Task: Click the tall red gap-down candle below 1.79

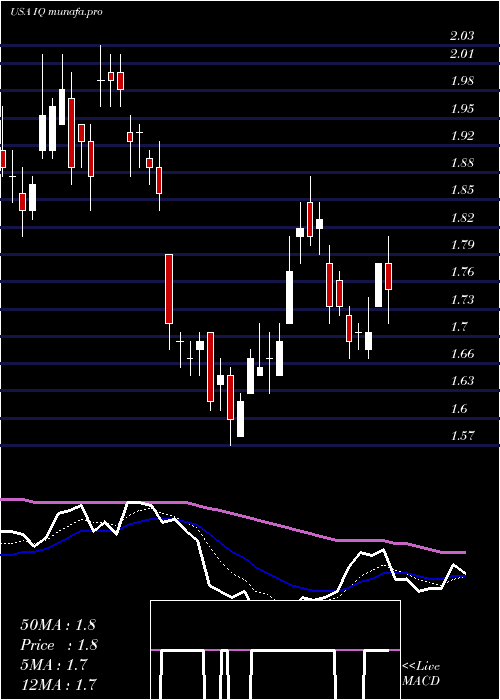Action: 169,289
